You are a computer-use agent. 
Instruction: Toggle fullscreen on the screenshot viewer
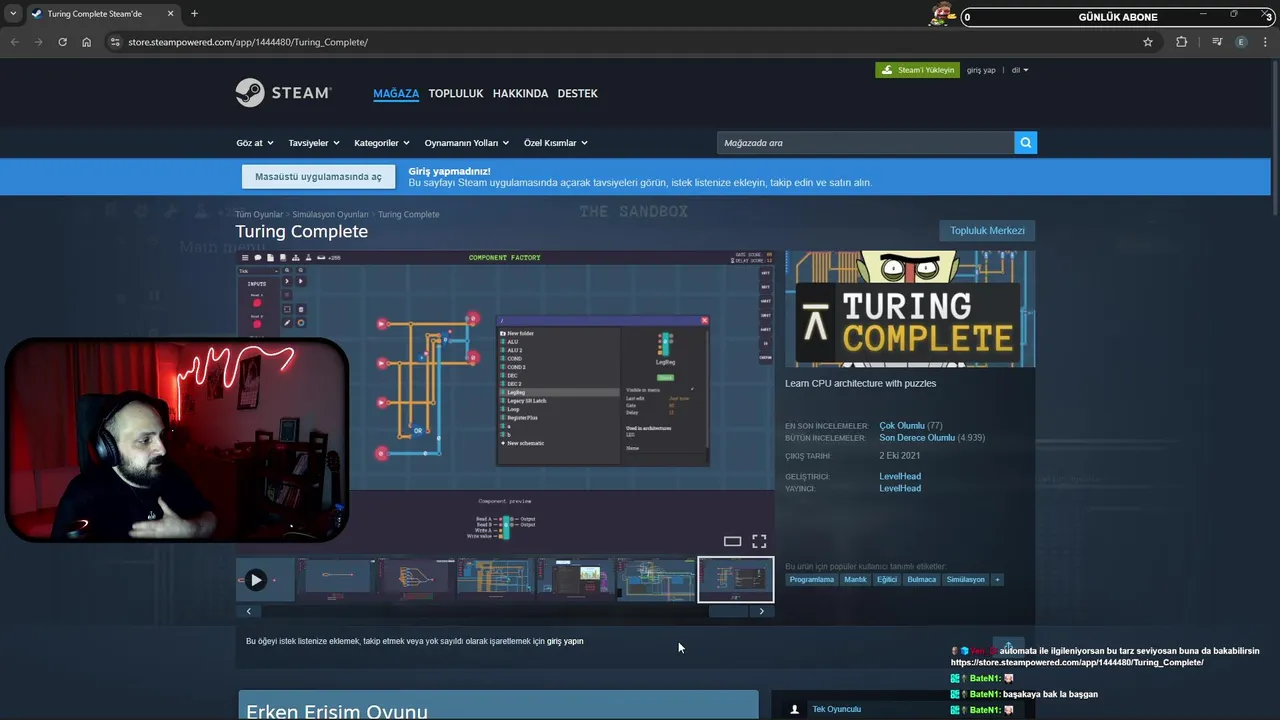(759, 541)
